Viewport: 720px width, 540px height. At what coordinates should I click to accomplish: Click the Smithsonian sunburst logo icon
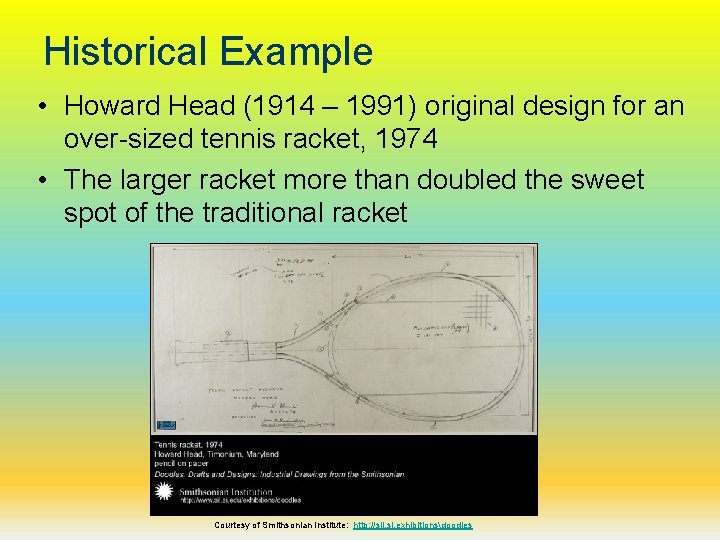[164, 491]
